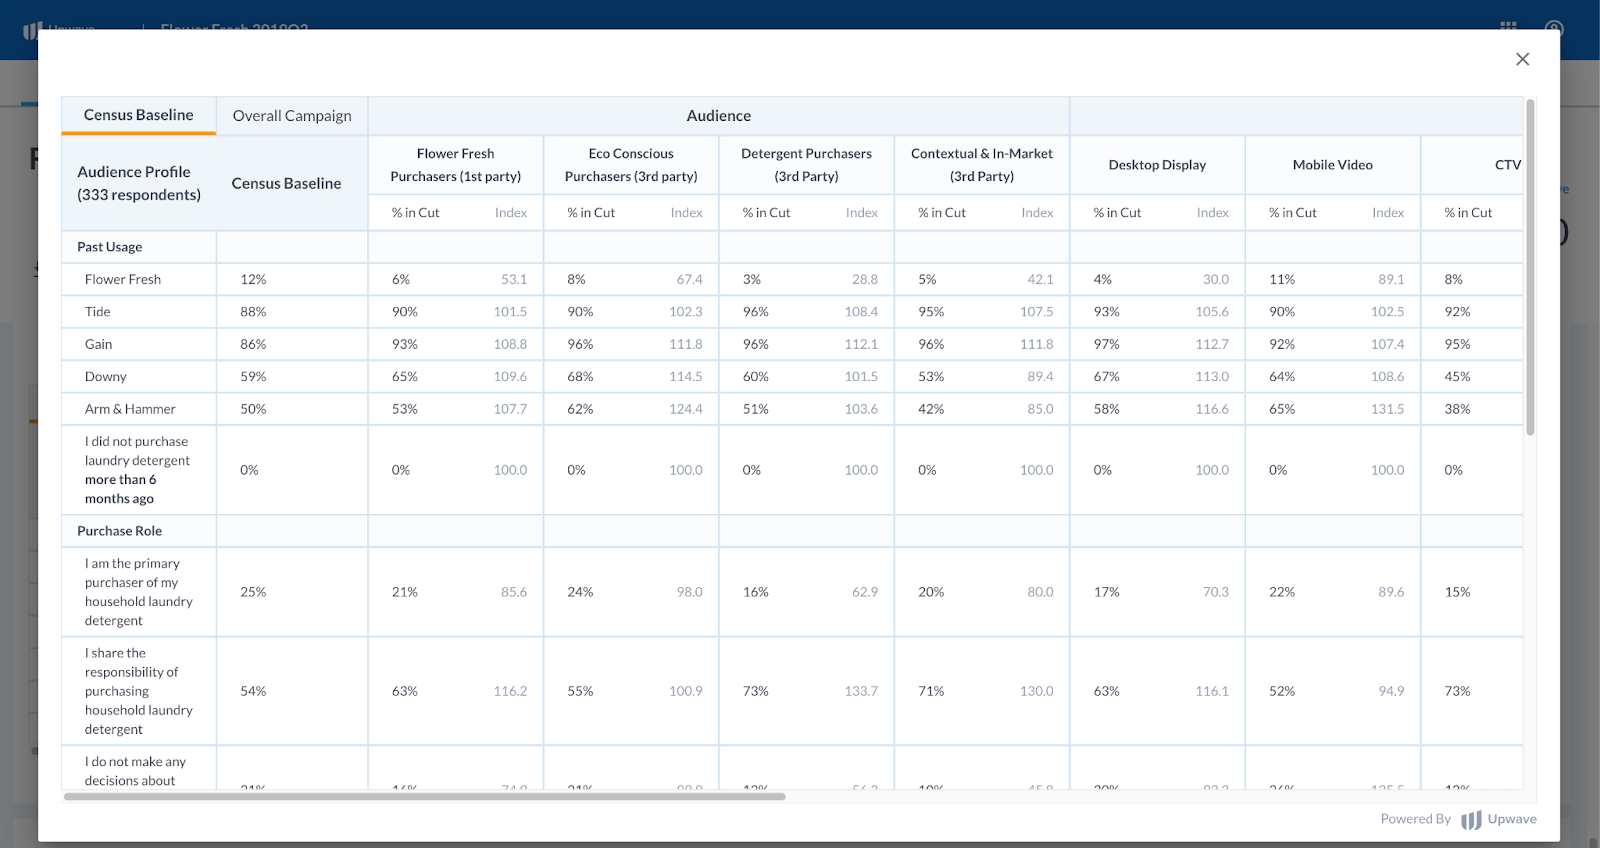The image size is (1600, 848).
Task: Click the 112.7 Desktop Display index for Gain
Action: 1212,344
